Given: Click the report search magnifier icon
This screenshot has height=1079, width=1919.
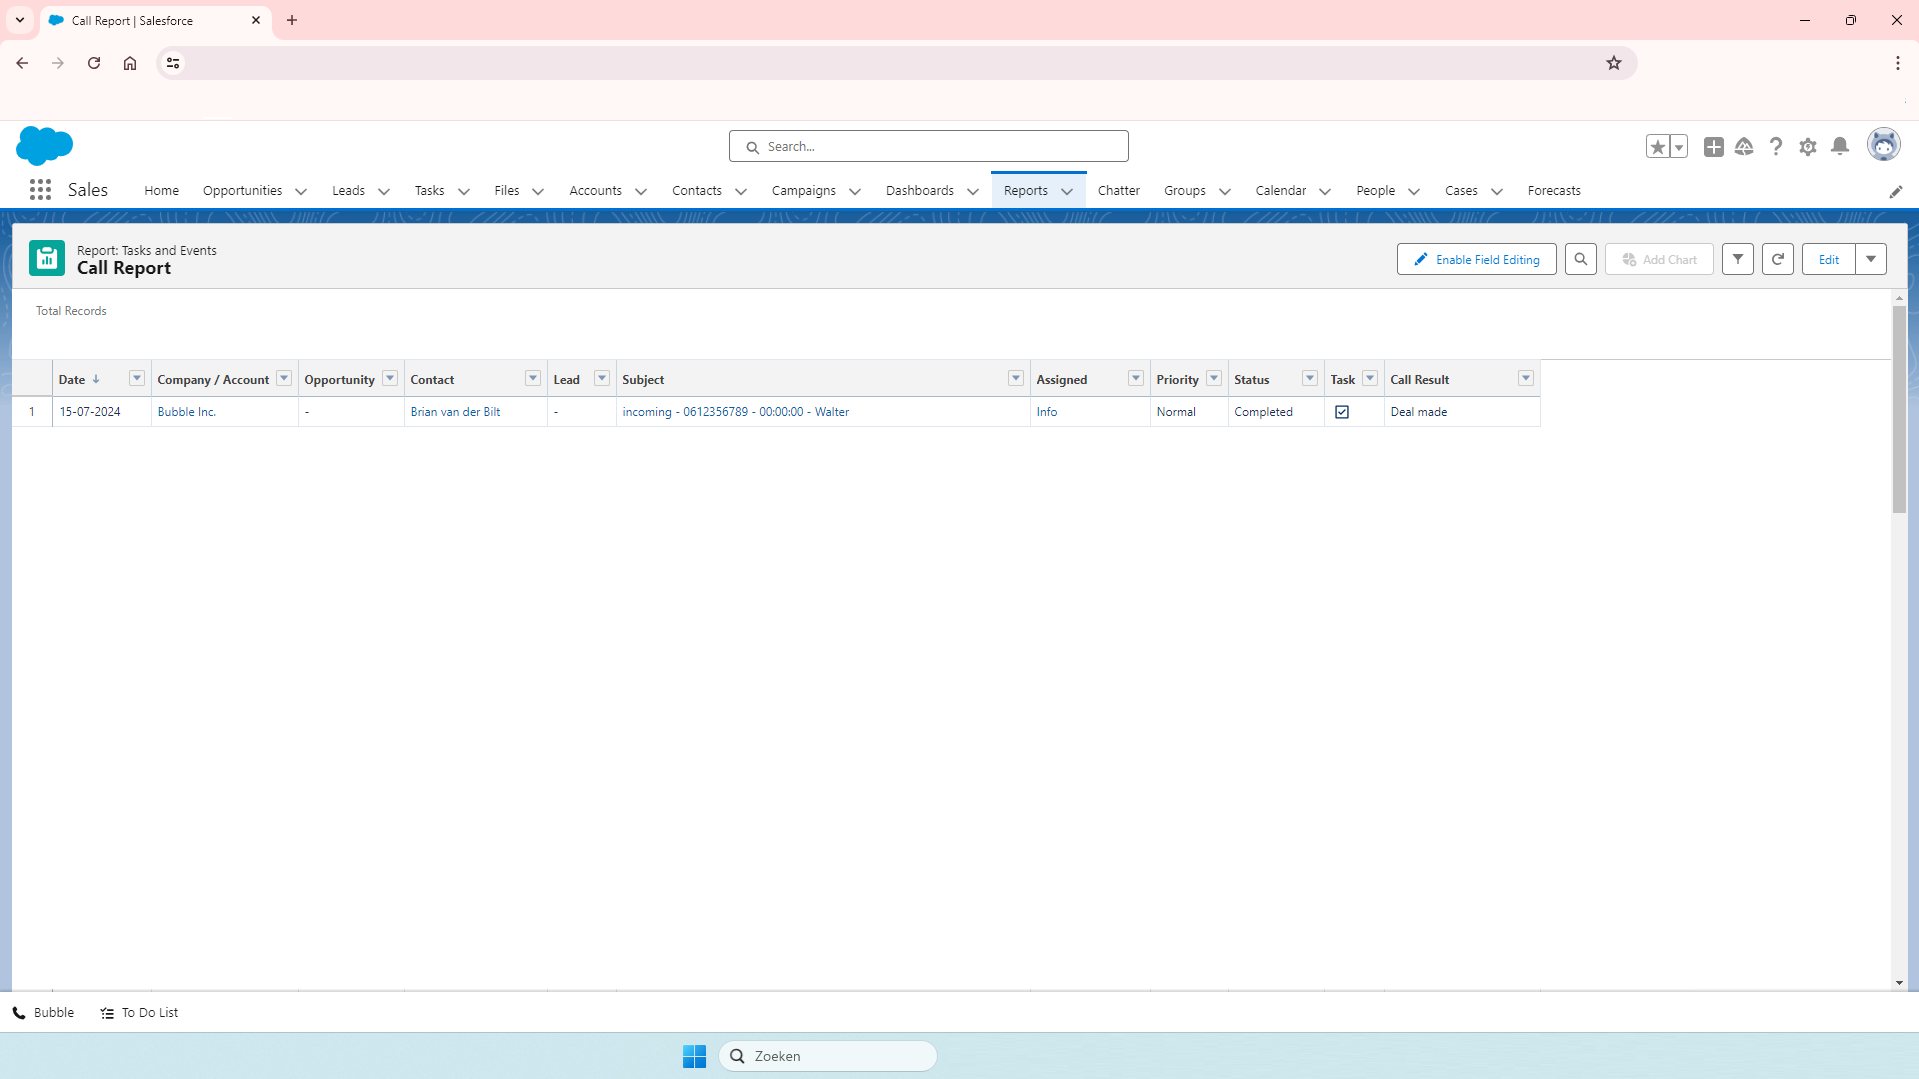Looking at the screenshot, I should (1580, 259).
